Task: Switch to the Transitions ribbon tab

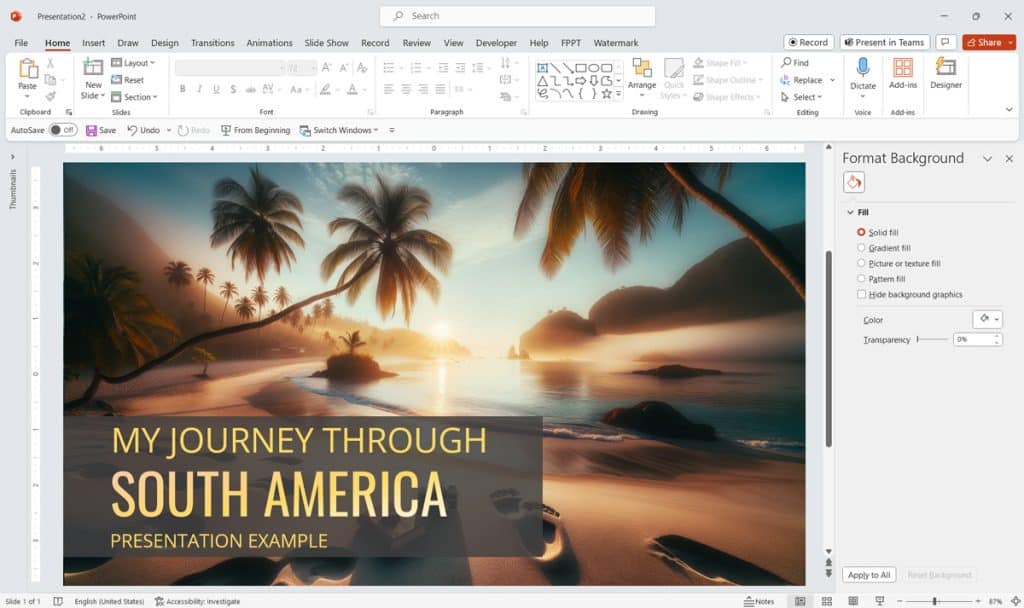Action: (212, 43)
